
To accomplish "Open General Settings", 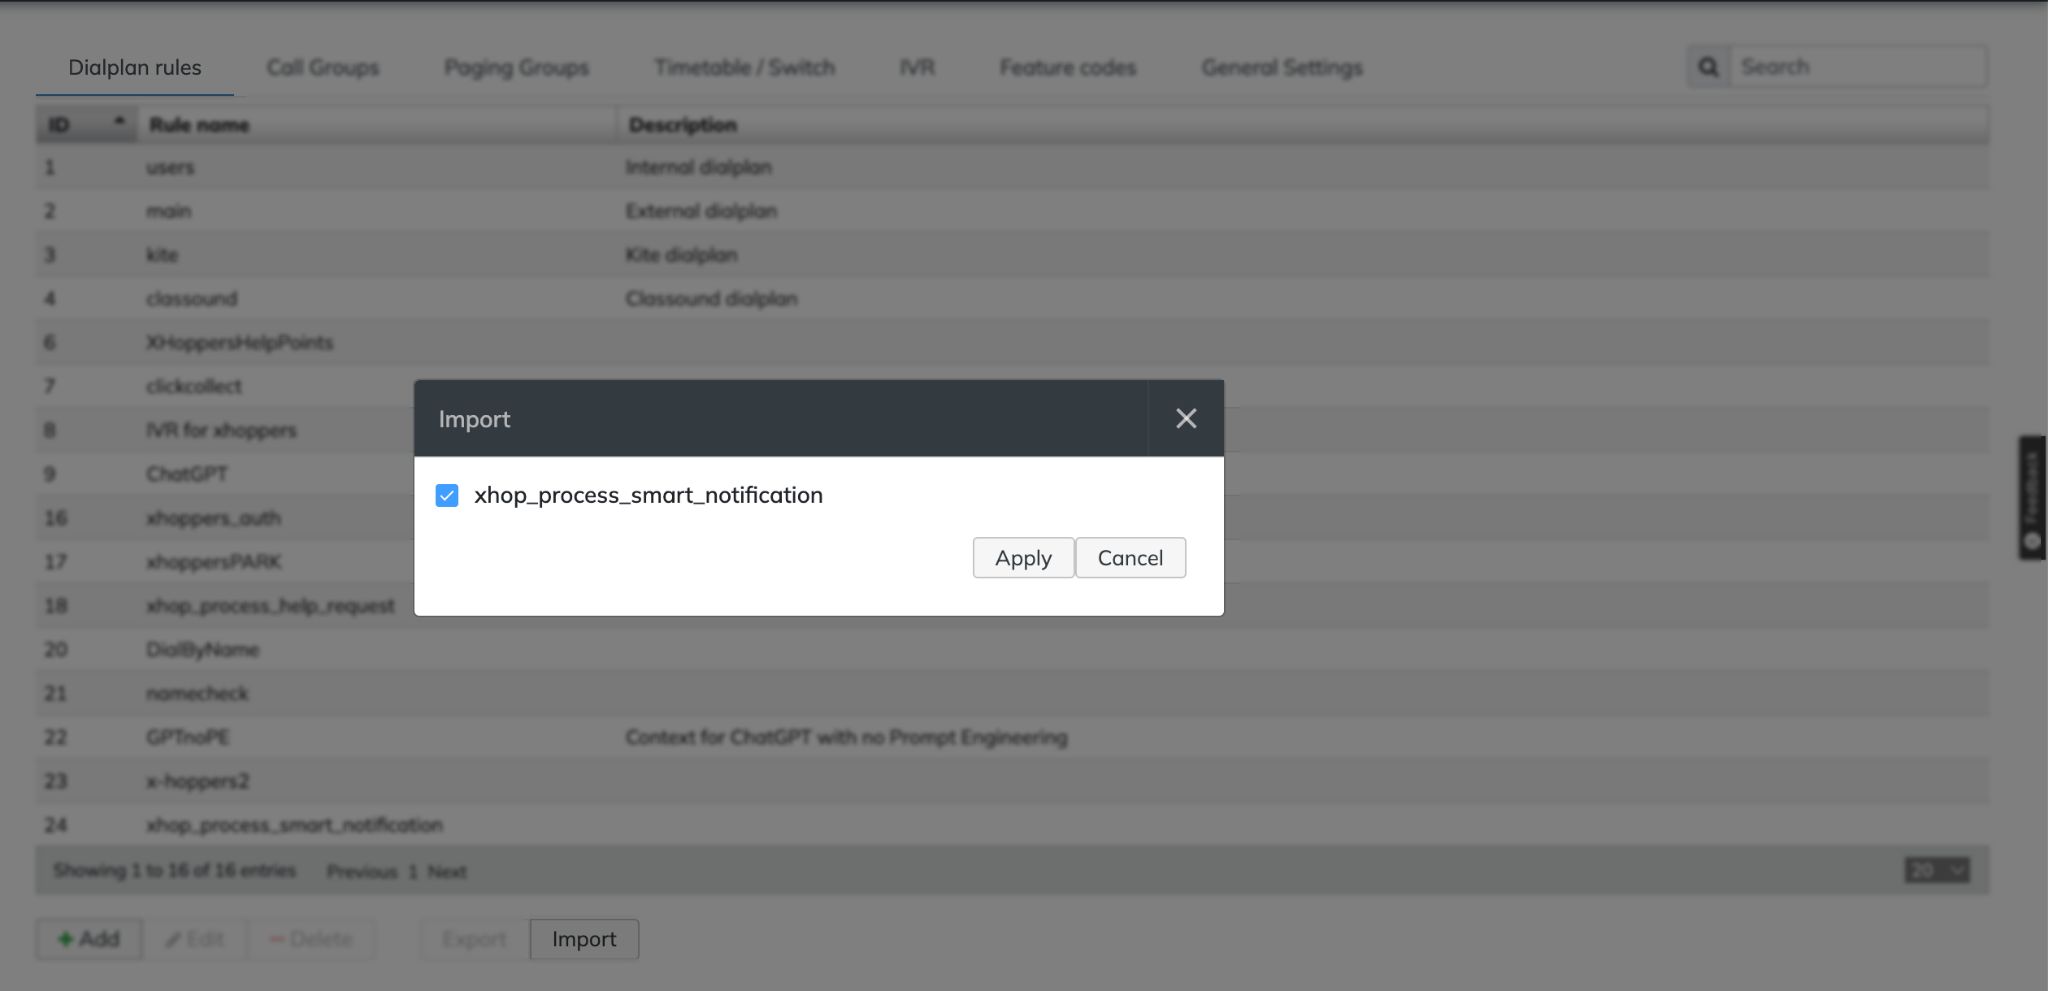I will (1281, 67).
